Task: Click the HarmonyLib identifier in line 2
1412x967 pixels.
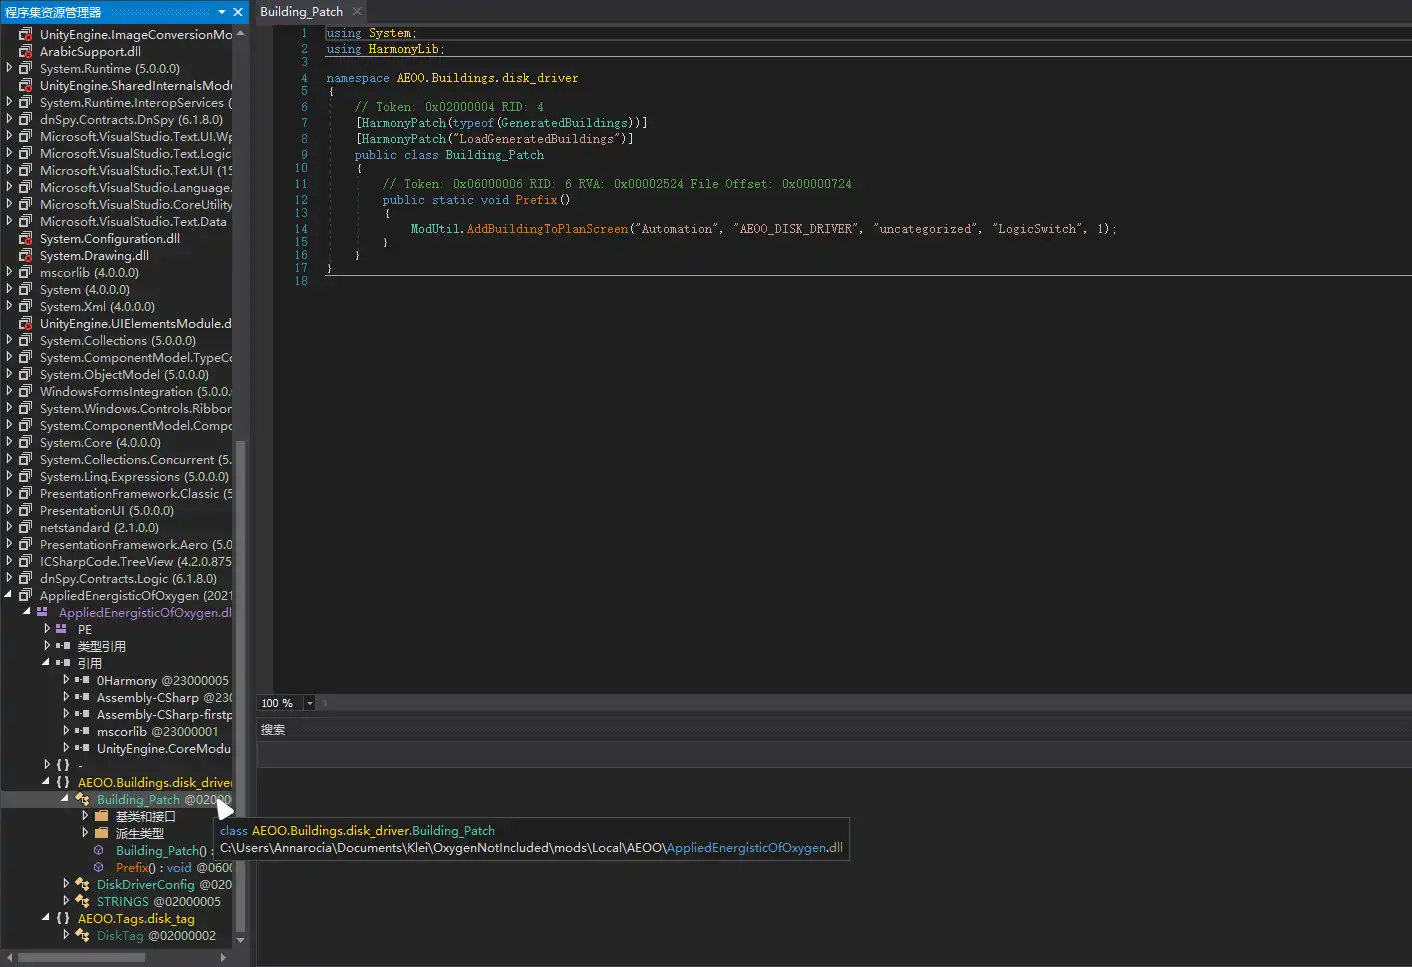Action: tap(403, 48)
